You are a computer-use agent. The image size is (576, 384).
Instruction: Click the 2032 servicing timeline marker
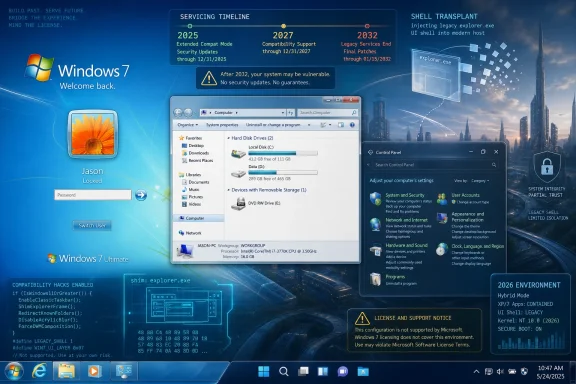[x=367, y=26]
